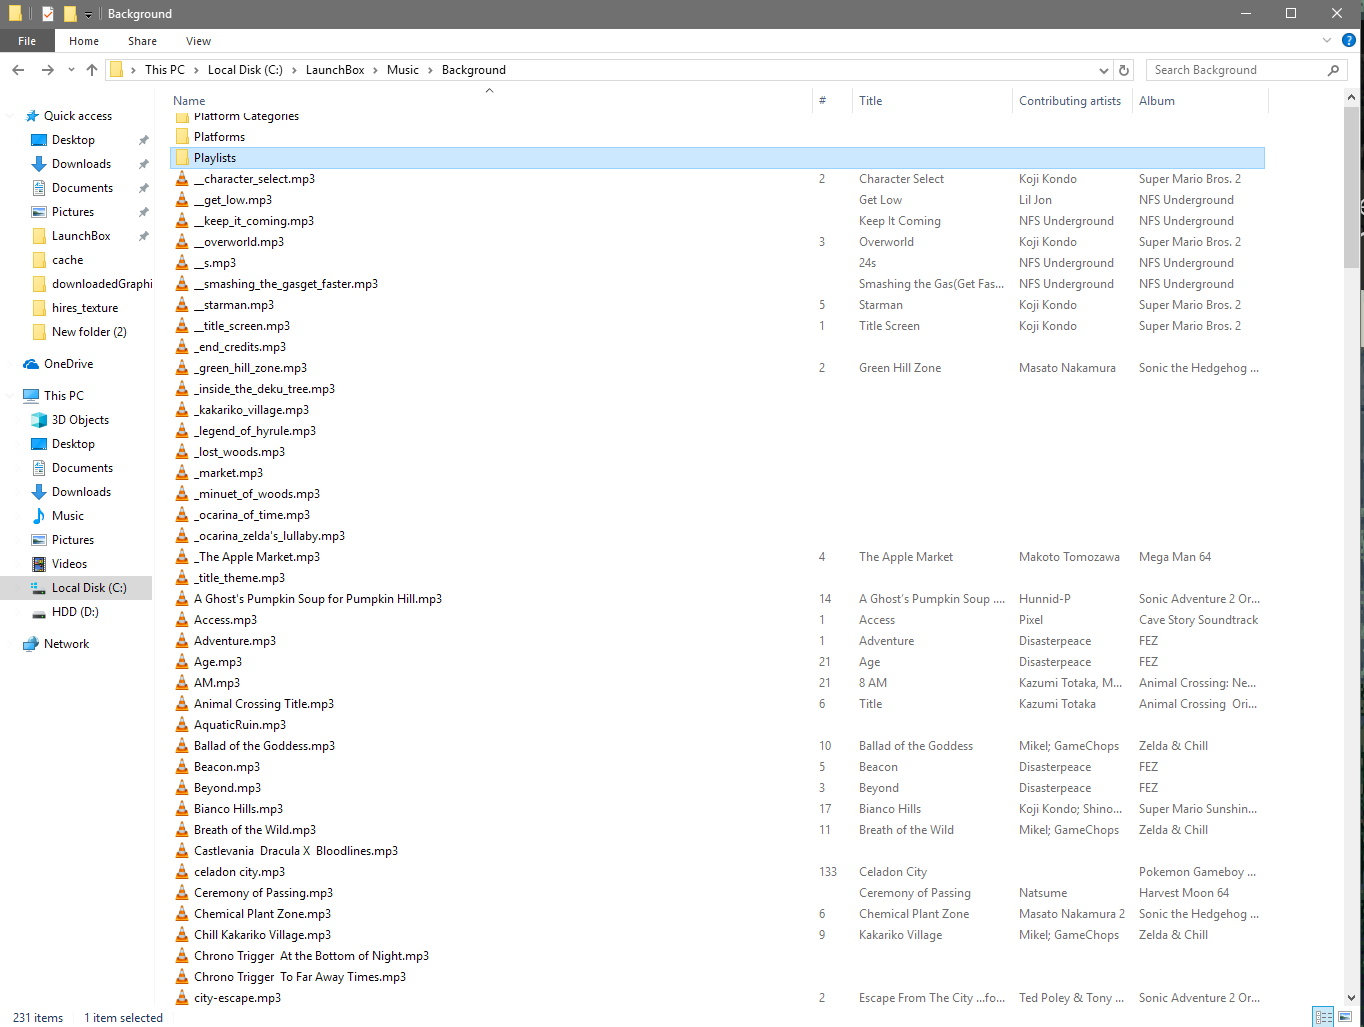The width and height of the screenshot is (1364, 1027).
Task: Click VLC icon of celadon city.mp3
Action: [182, 872]
